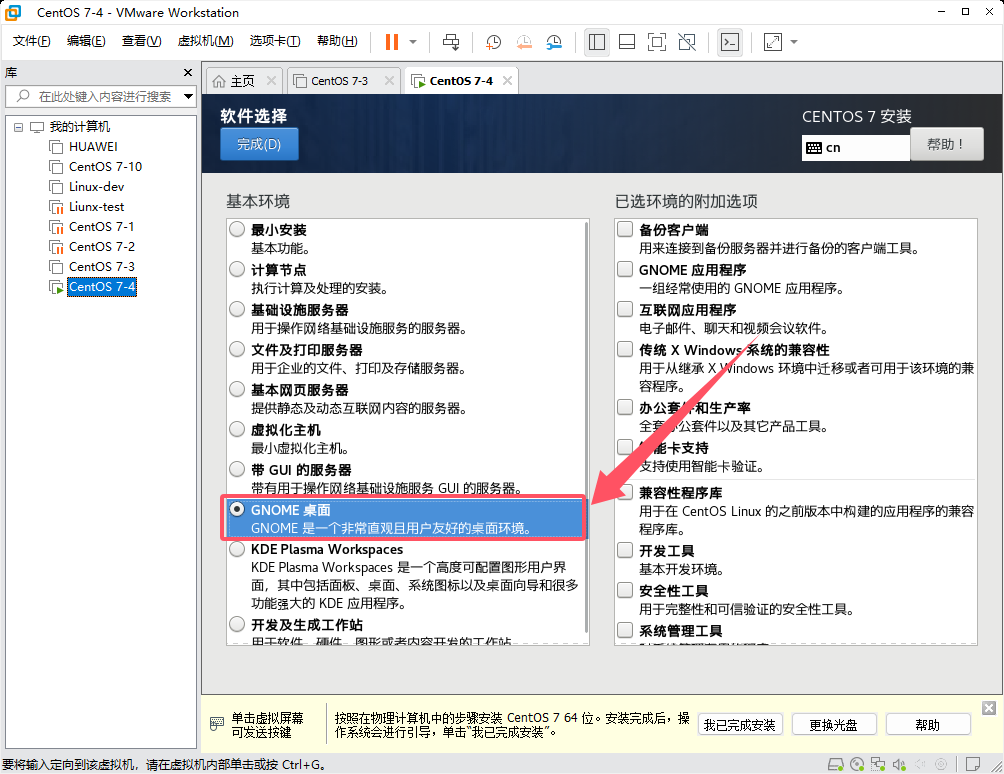1004x774 pixels.
Task: Select CentOS 7-10 in the library
Action: pos(105,166)
